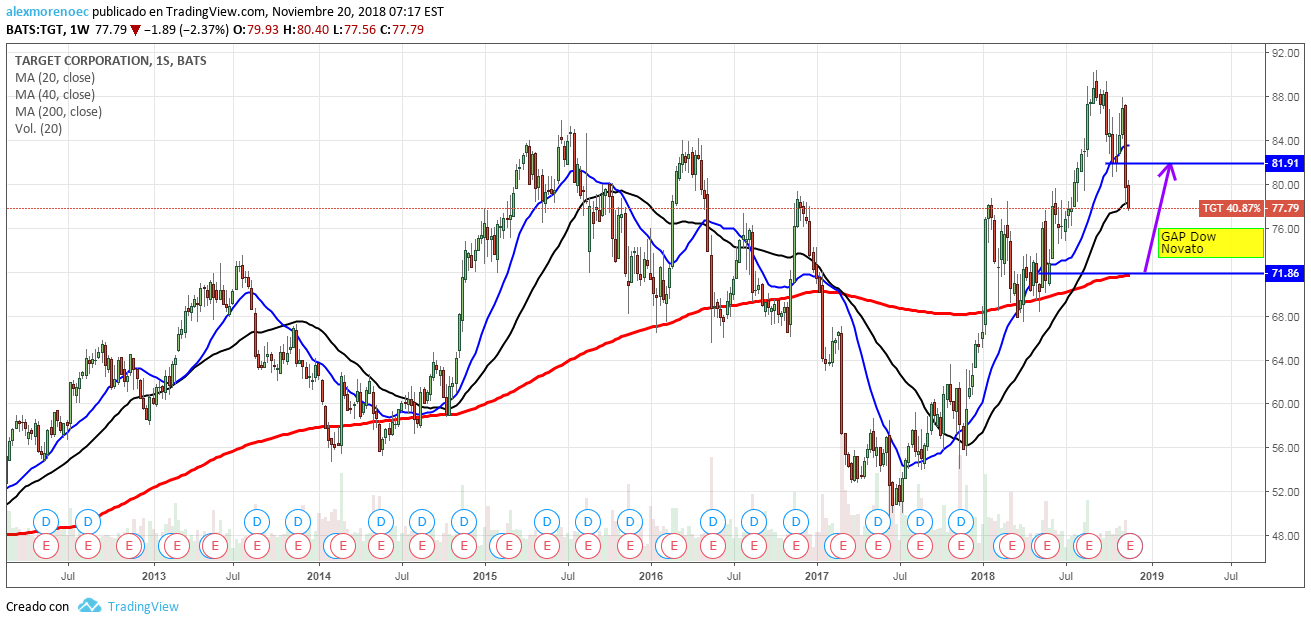The width and height of the screenshot is (1311, 624).
Task: Select the MA (40, close) indicator label
Action: pos(55,94)
